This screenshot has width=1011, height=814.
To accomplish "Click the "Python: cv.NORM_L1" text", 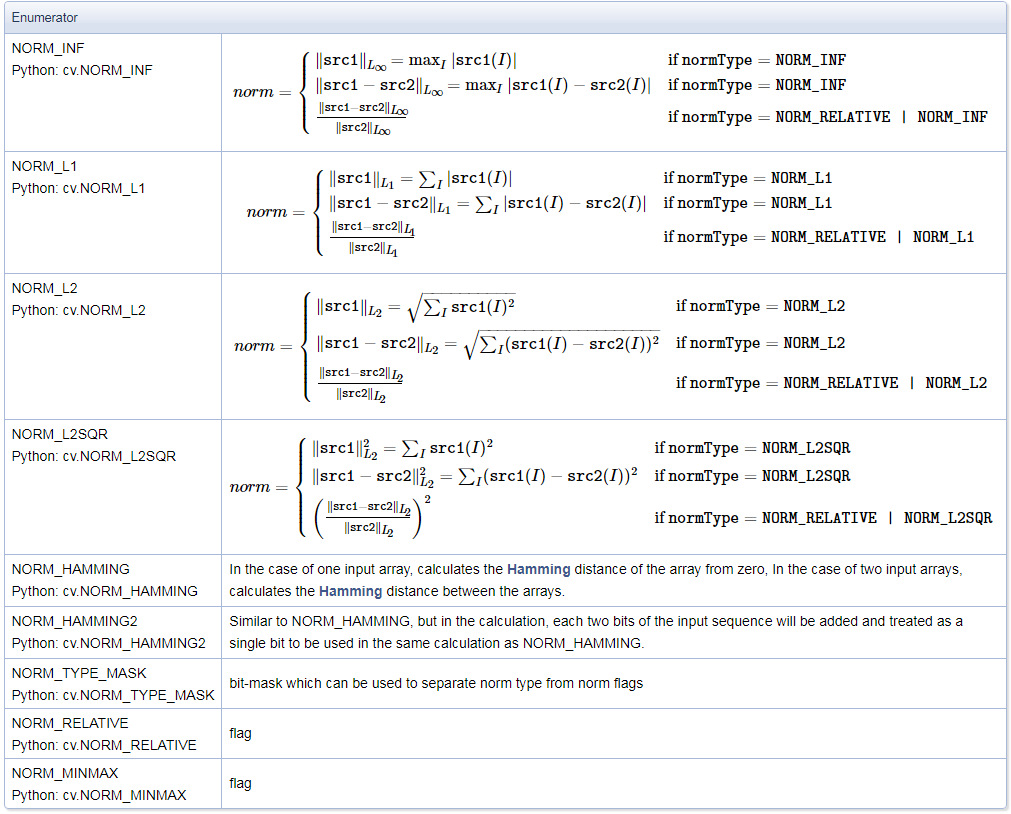I will [78, 188].
